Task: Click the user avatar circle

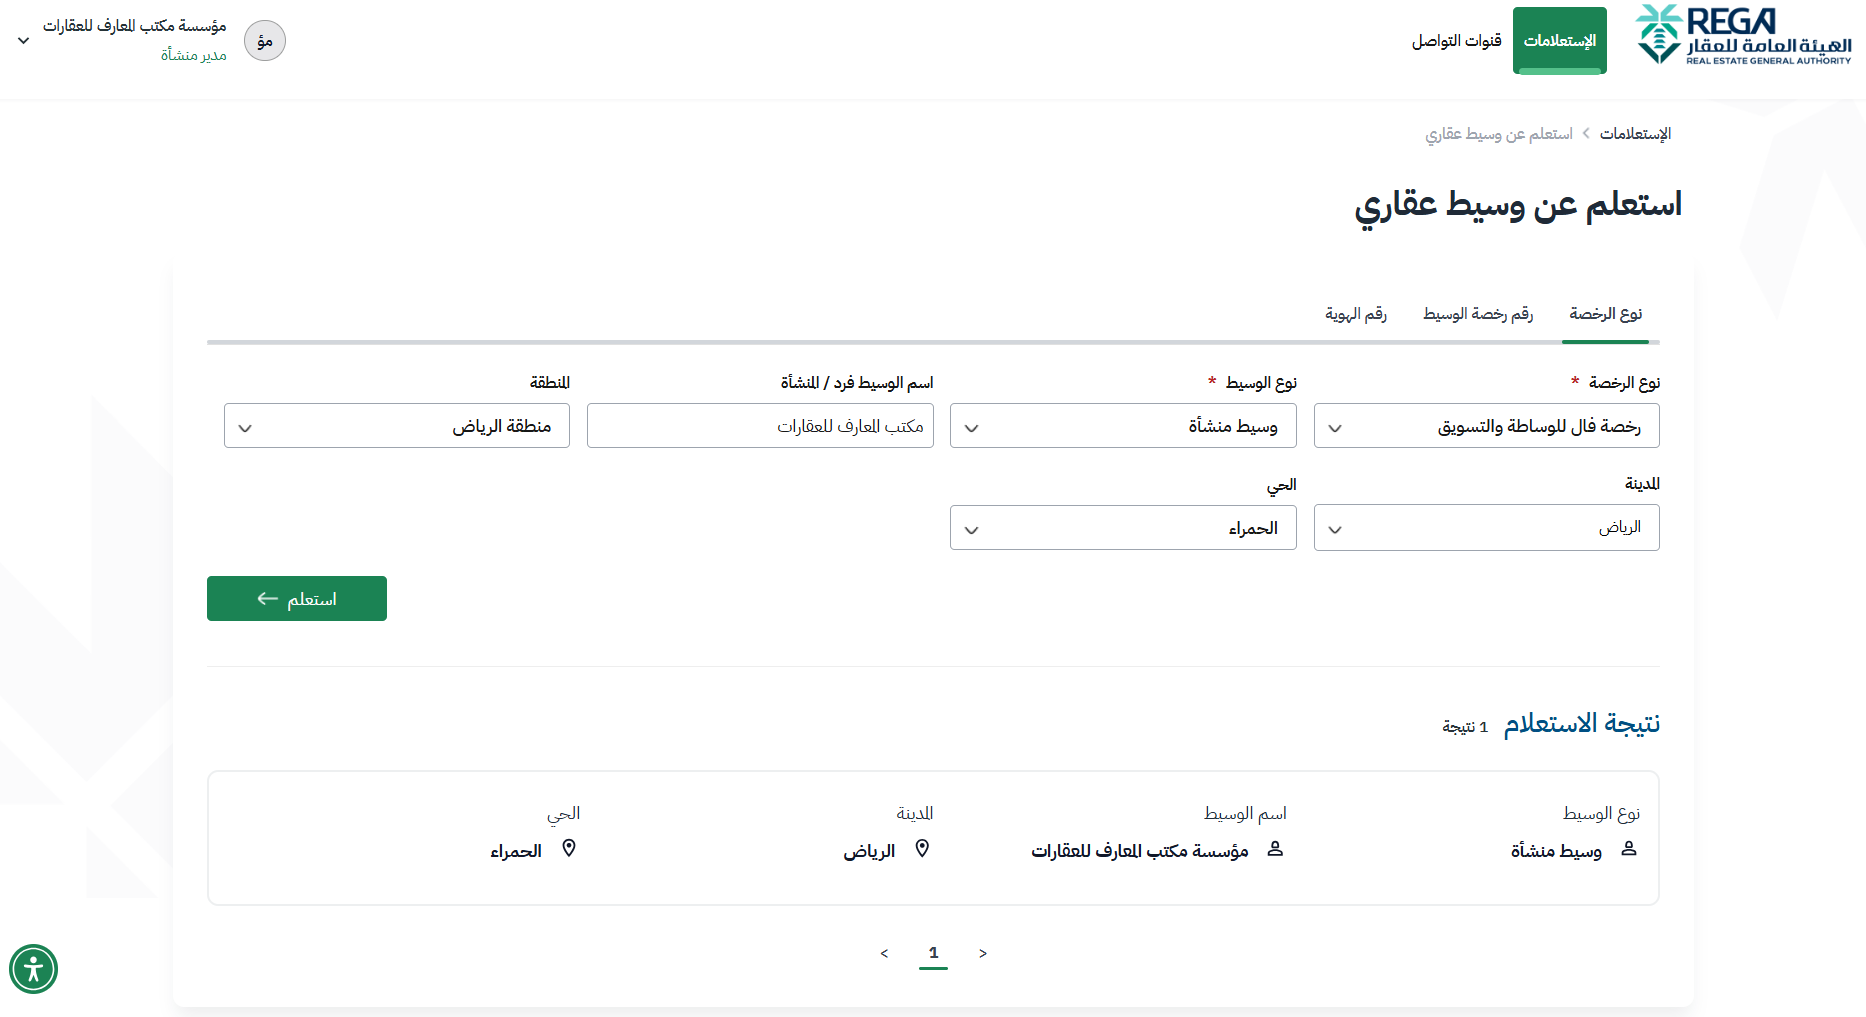Action: (x=265, y=41)
